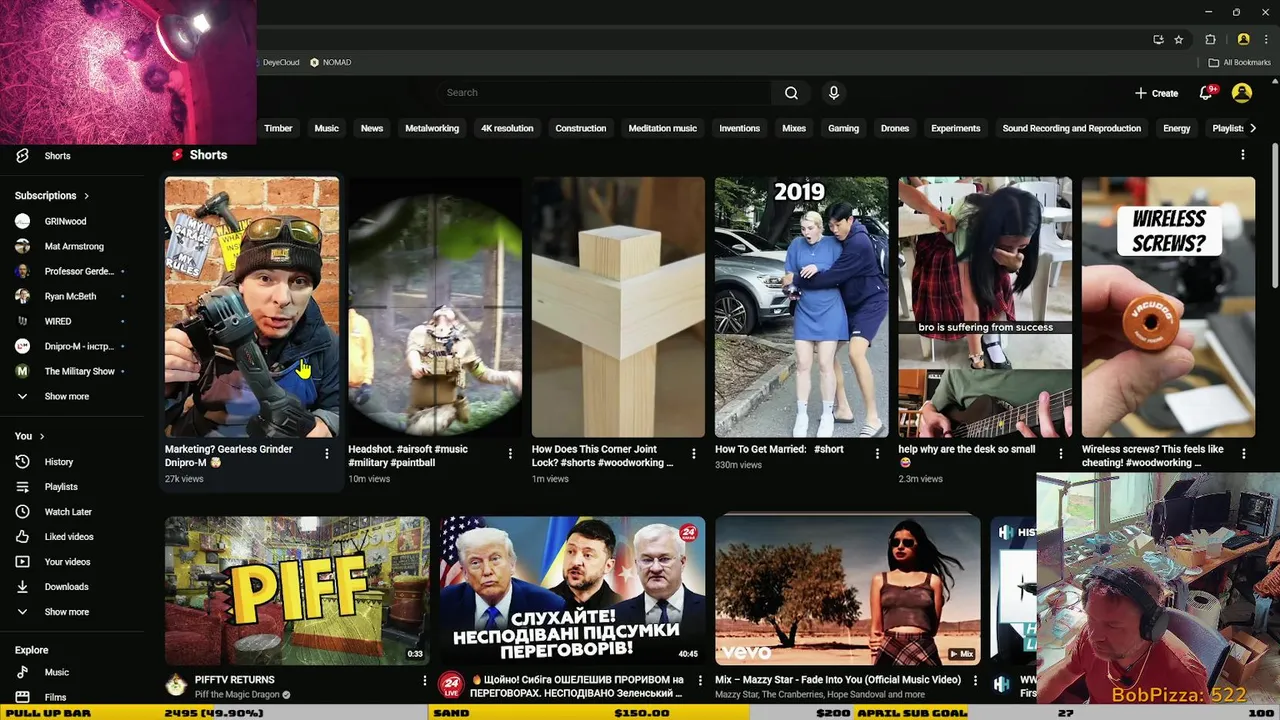This screenshot has height=720, width=1280.
Task: Open options for Mazzy Star mix
Action: pyautogui.click(x=974, y=681)
